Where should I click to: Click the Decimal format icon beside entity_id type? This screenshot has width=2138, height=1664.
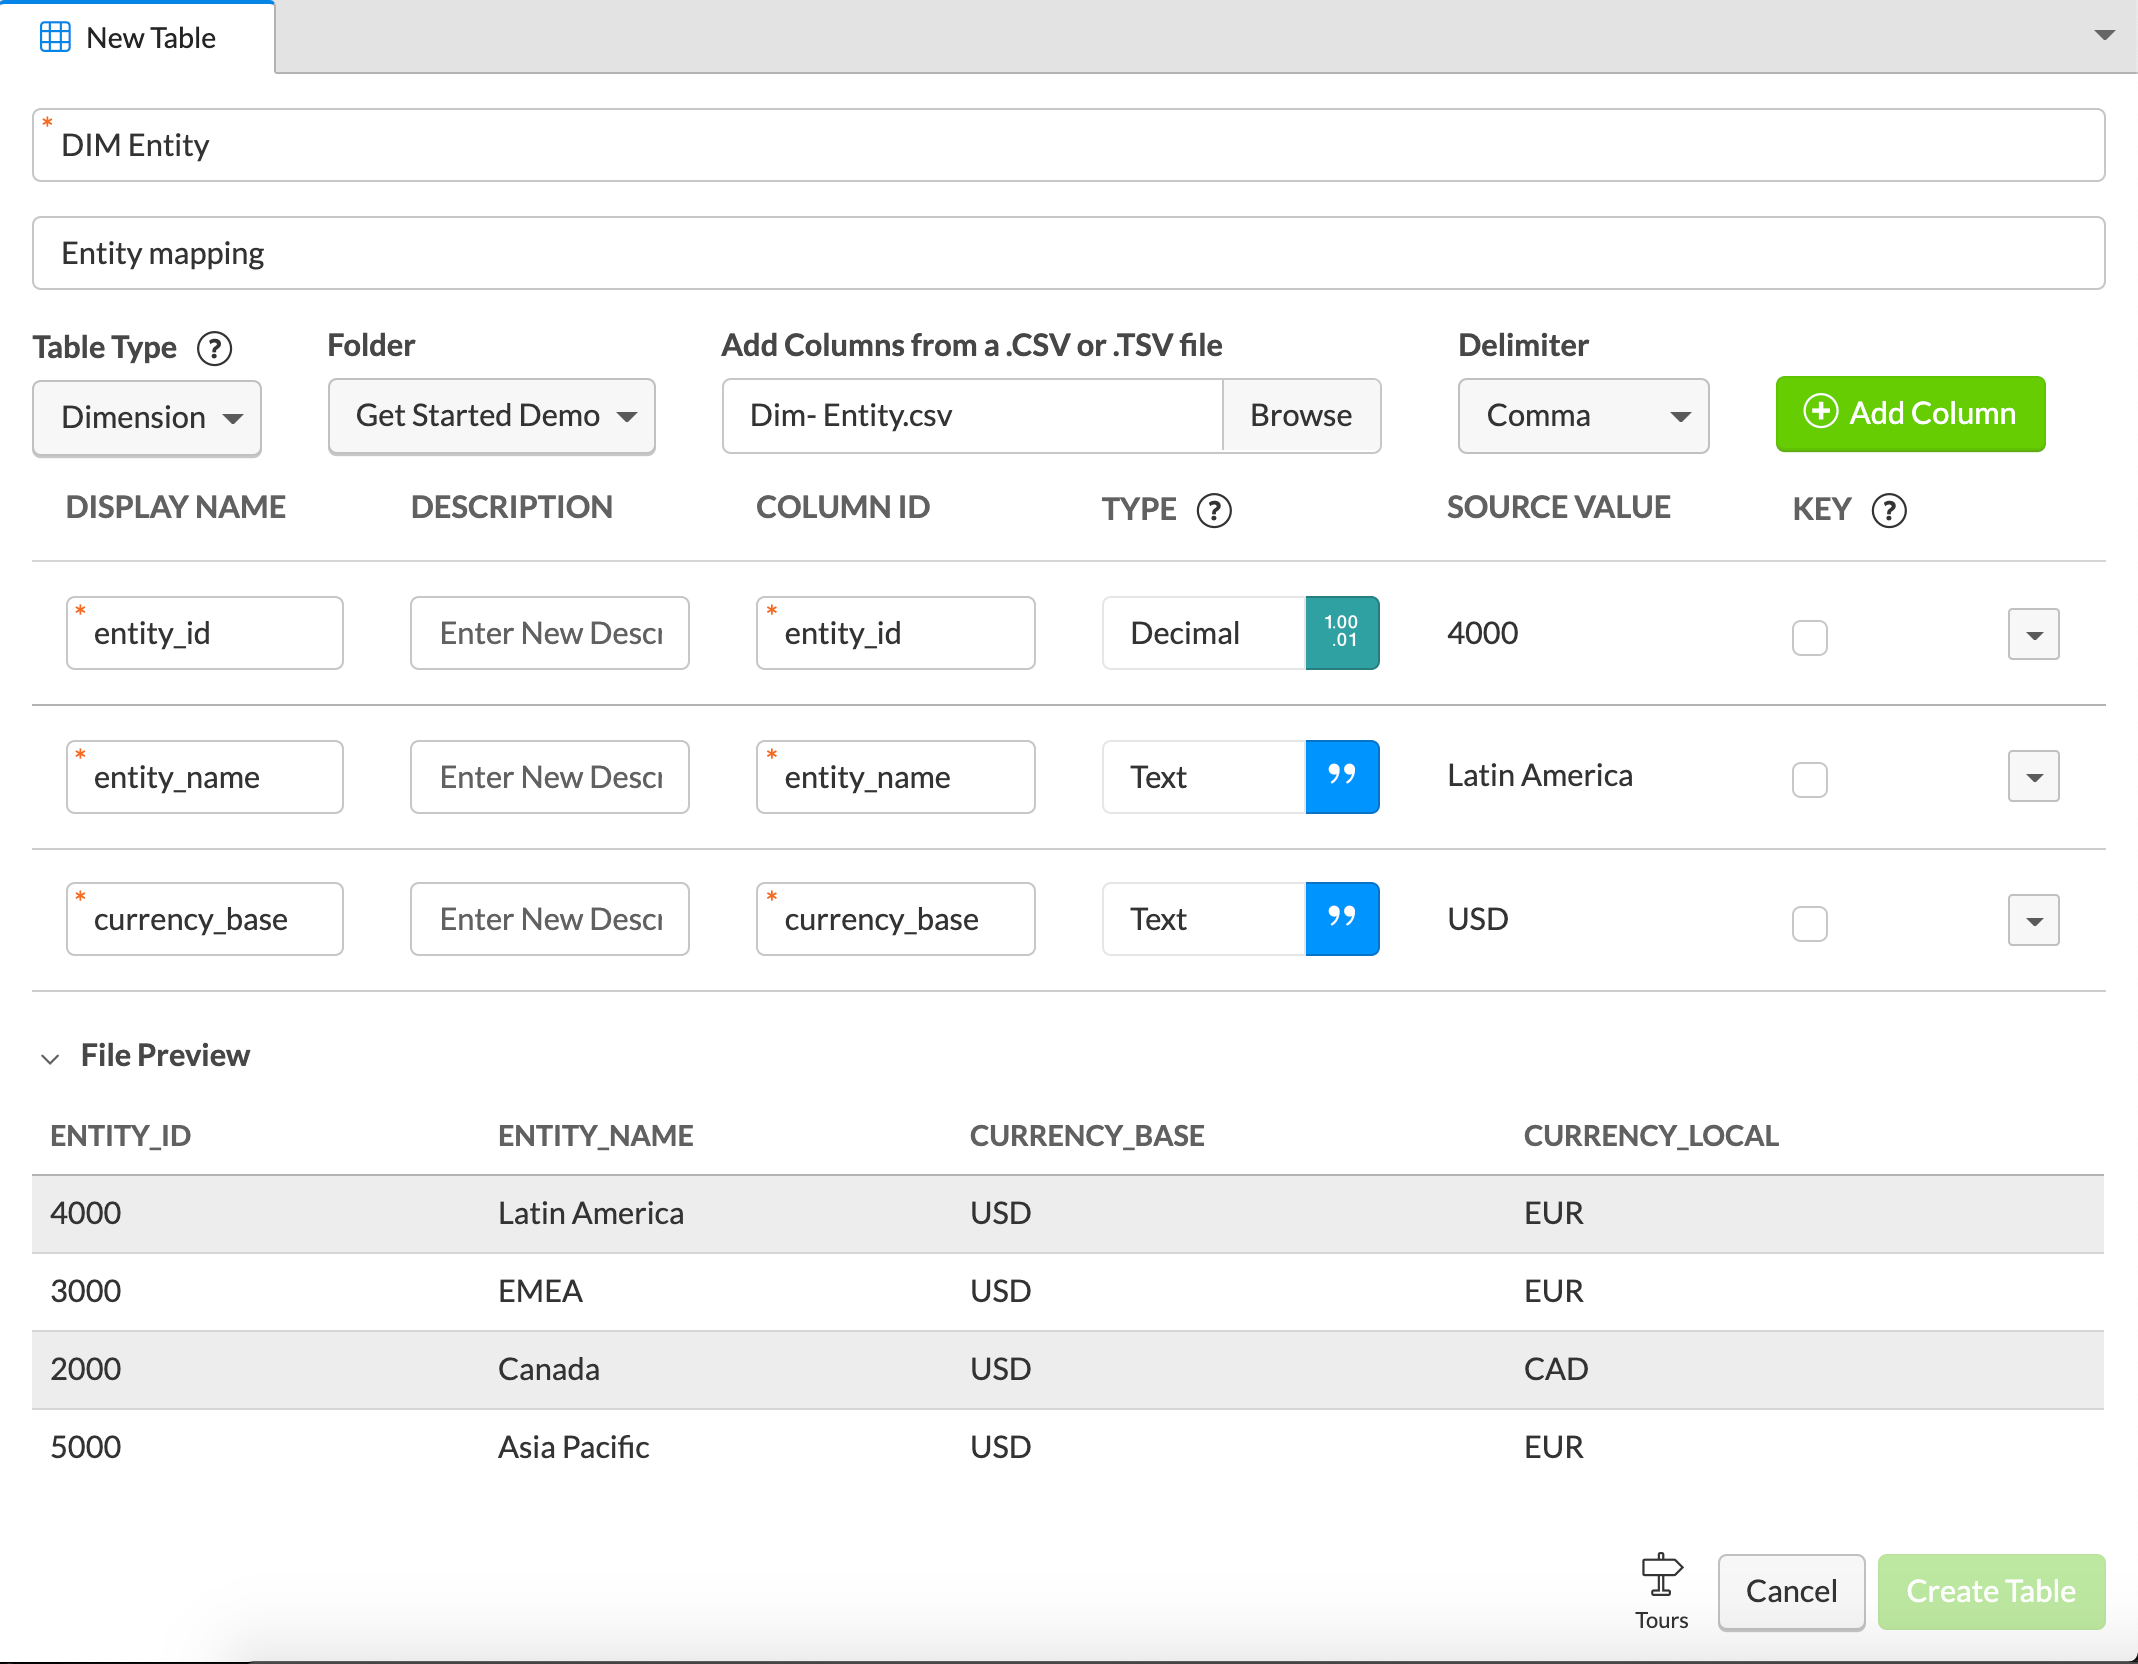[1342, 632]
